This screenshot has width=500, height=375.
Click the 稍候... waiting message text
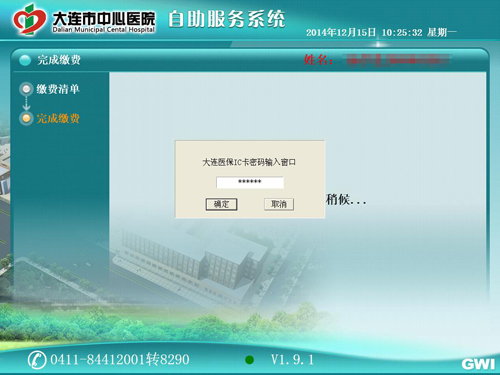tap(346, 199)
